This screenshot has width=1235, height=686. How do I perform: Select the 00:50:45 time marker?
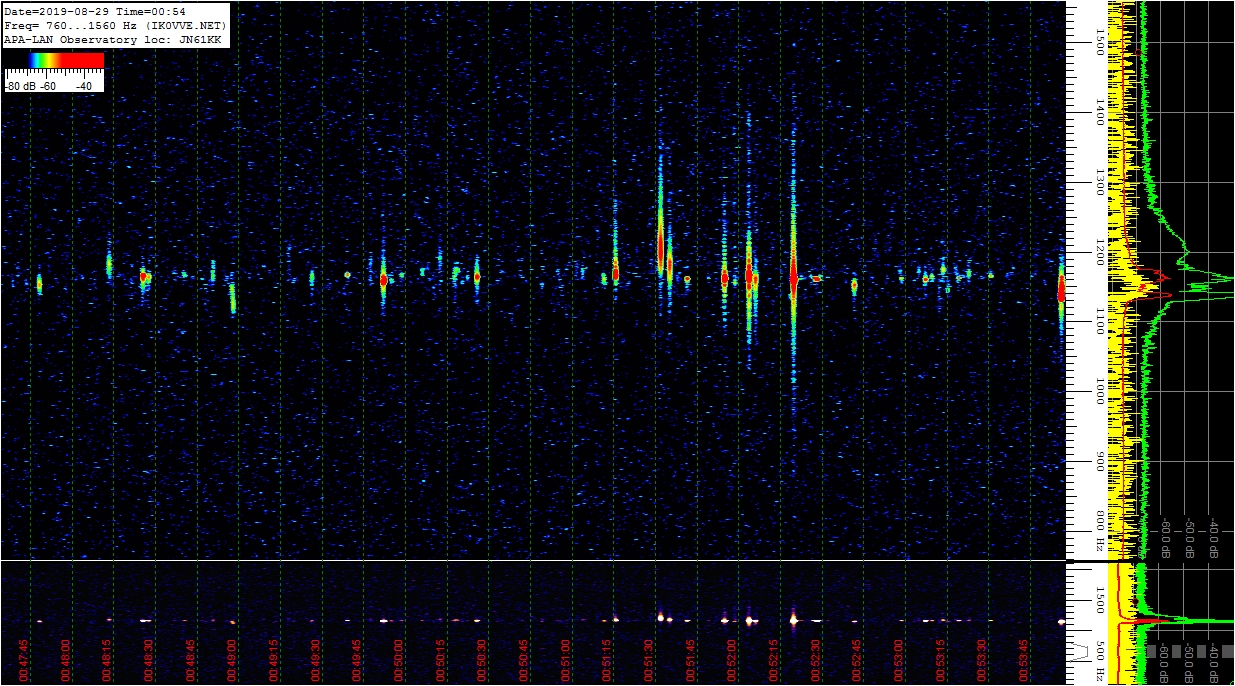point(524,661)
